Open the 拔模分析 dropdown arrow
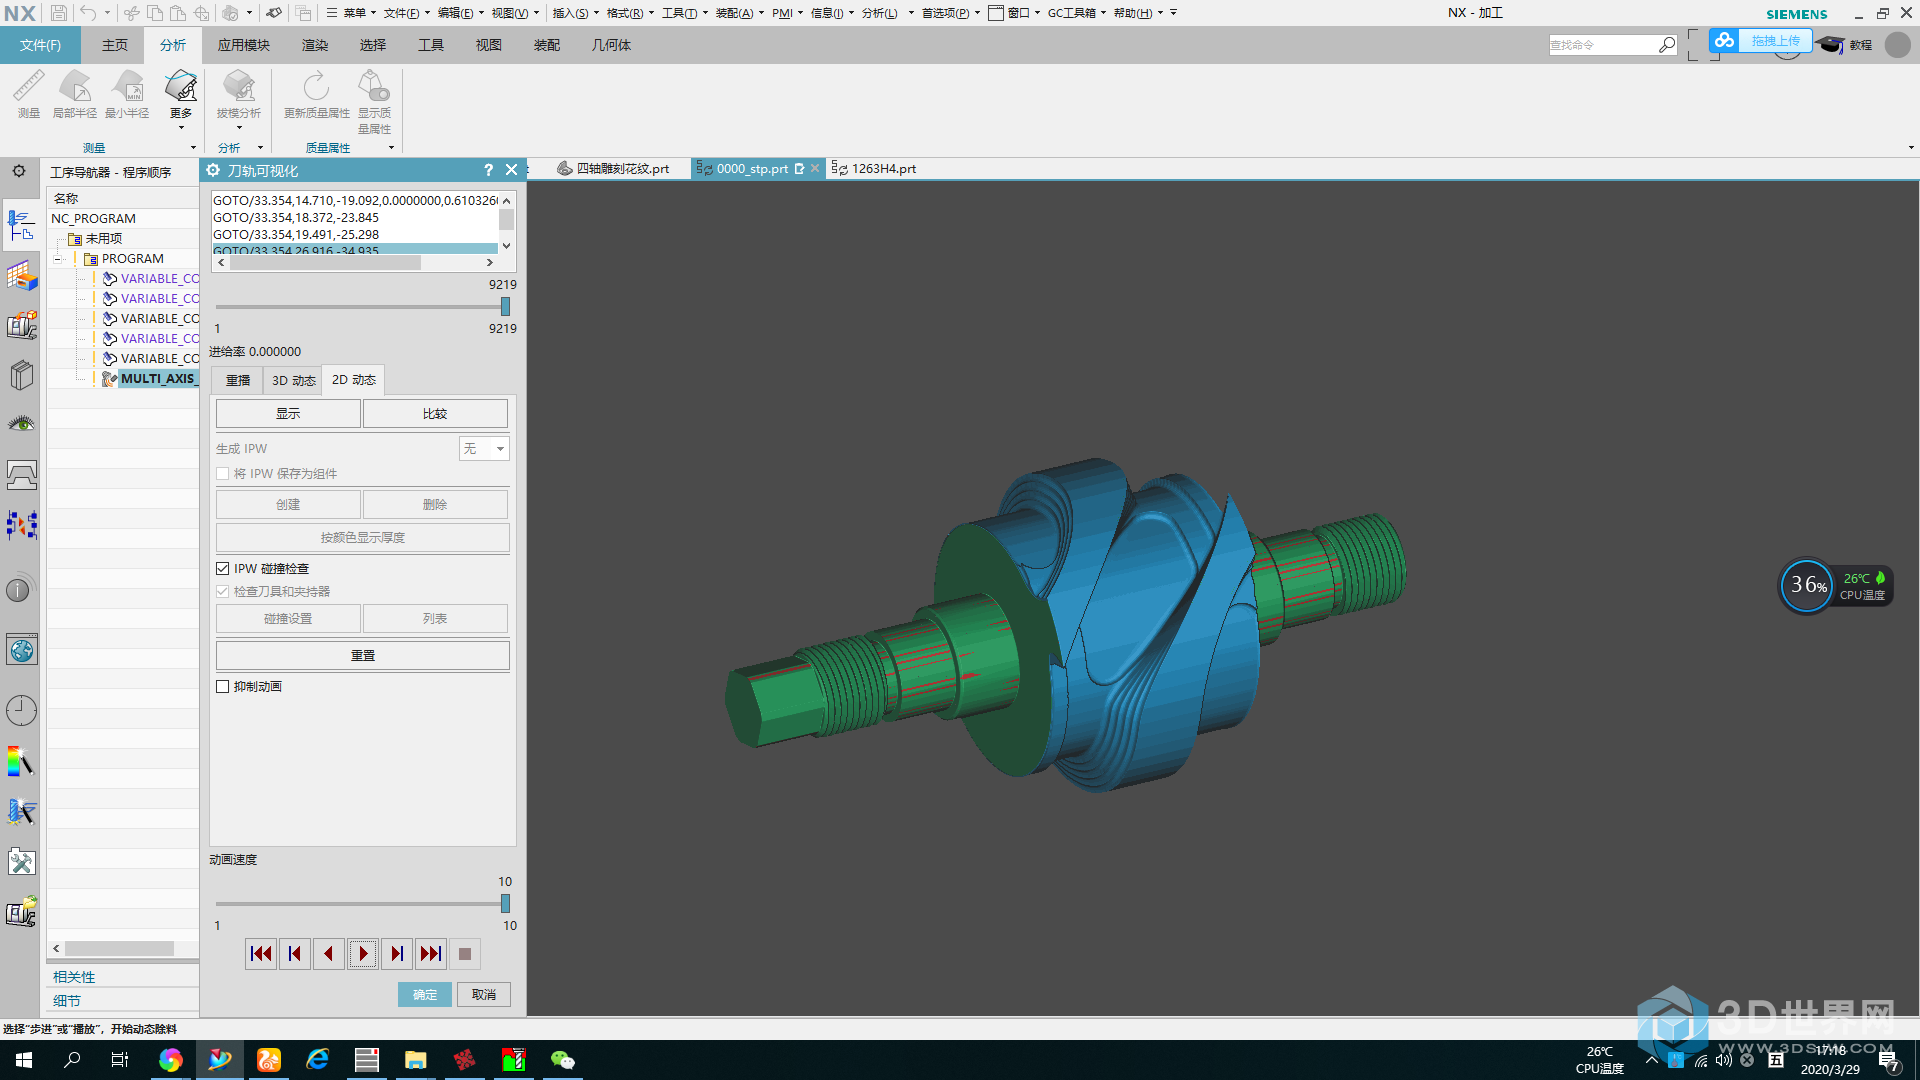This screenshot has width=1920, height=1080. point(239,127)
